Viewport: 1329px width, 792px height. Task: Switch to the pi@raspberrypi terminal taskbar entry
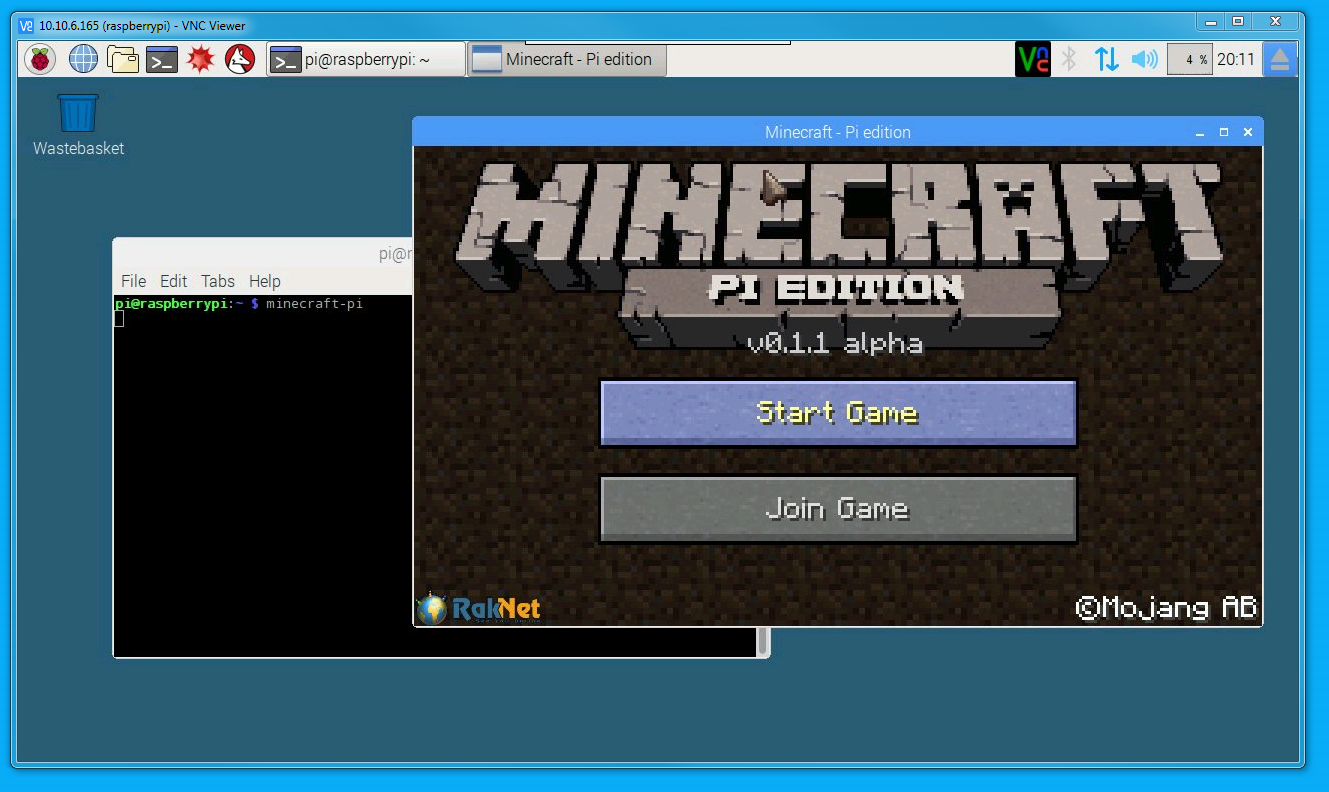[366, 60]
